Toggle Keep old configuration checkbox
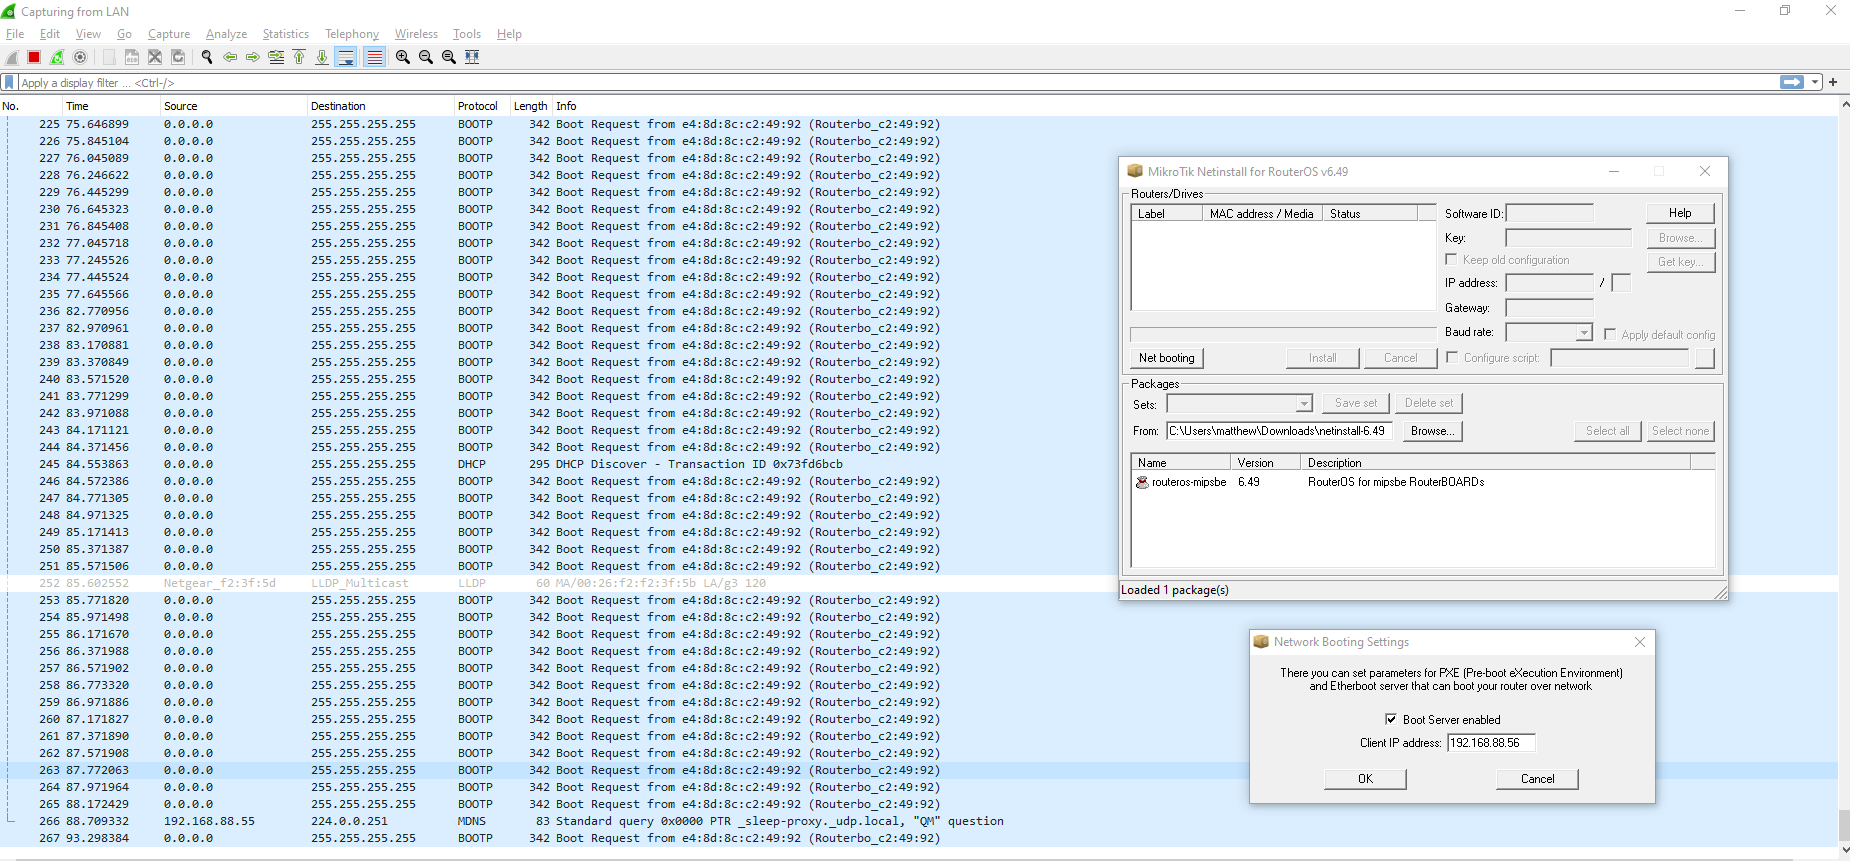This screenshot has width=1850, height=861. (1451, 260)
